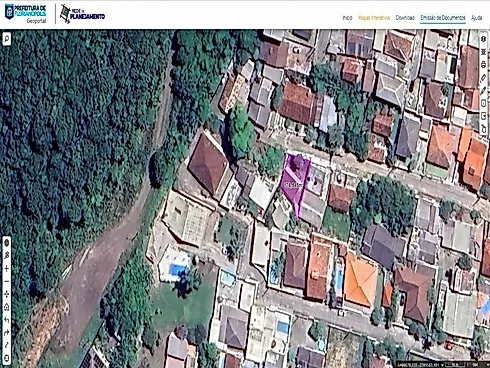Click the bottom hand icon in right toolbar

point(483,129)
